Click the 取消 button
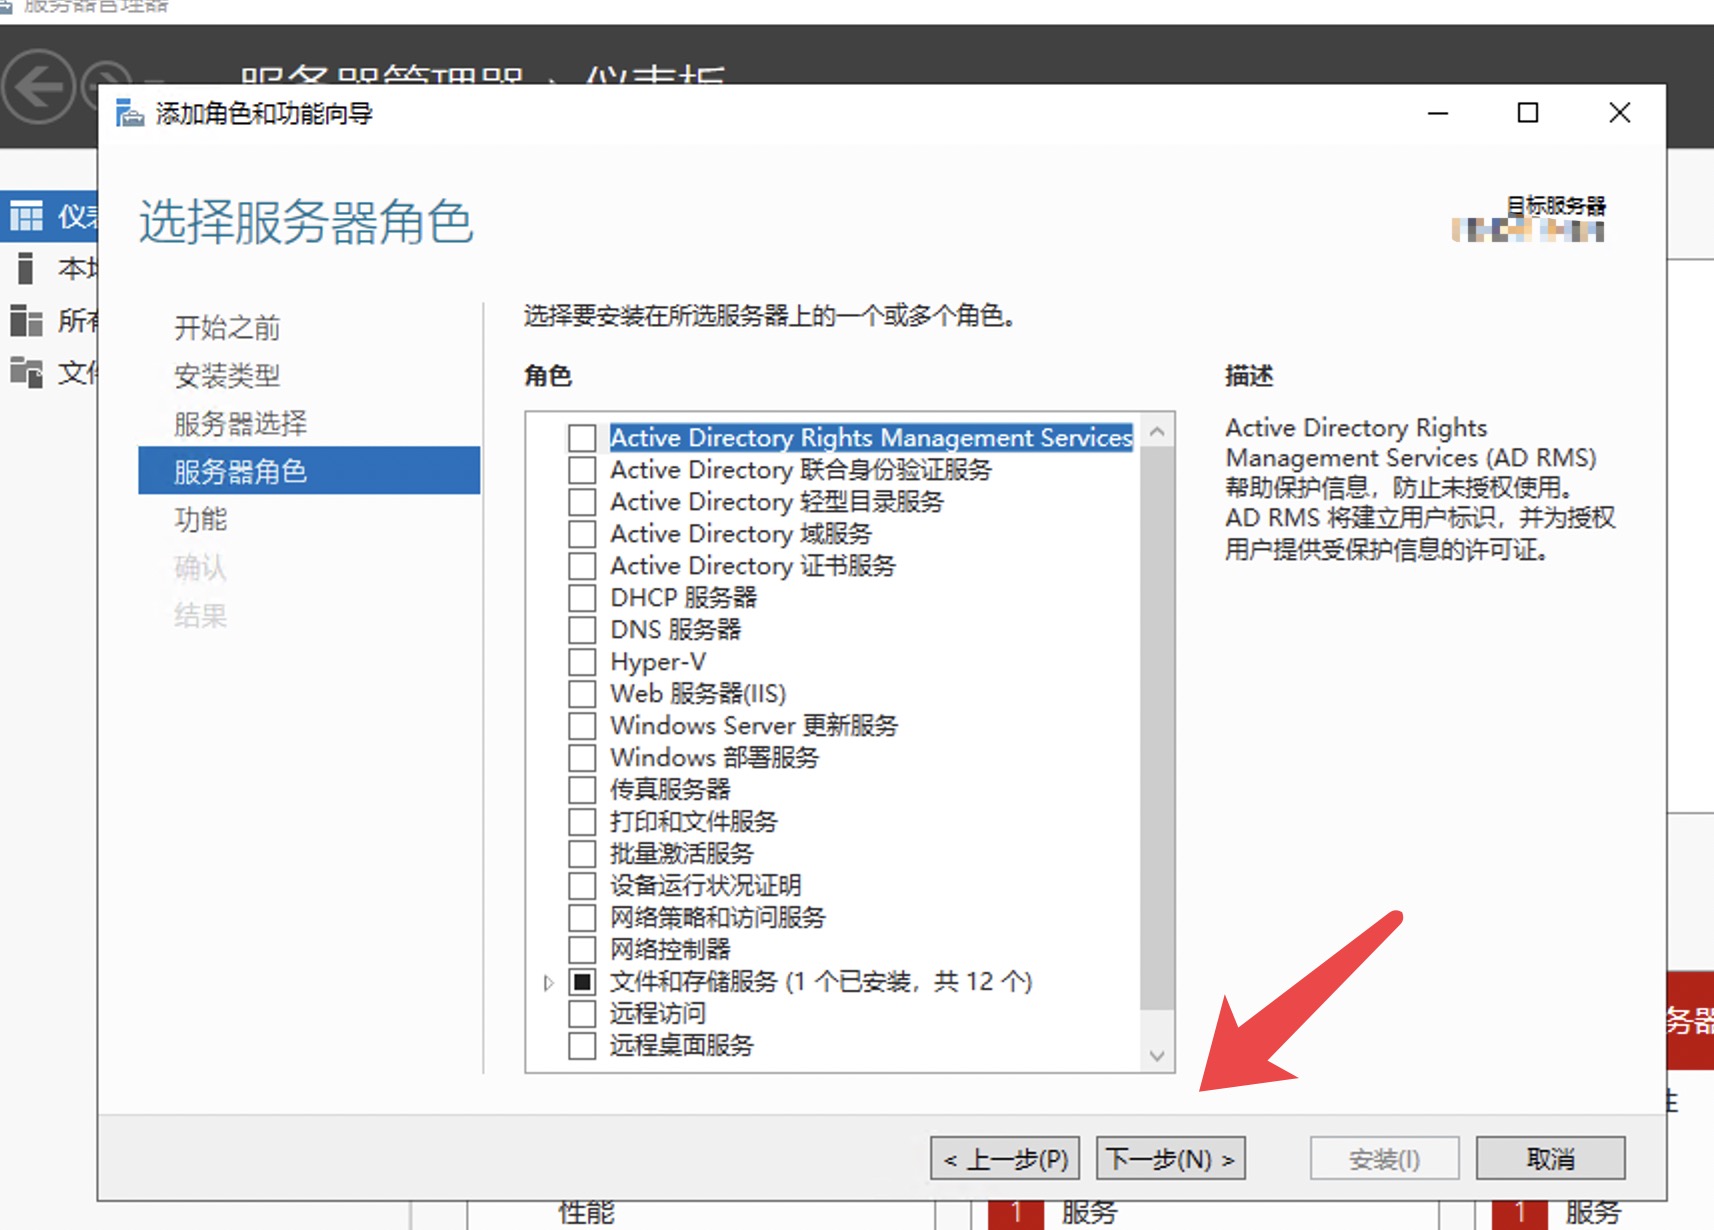Screen dimensions: 1714x1230 1551,1159
